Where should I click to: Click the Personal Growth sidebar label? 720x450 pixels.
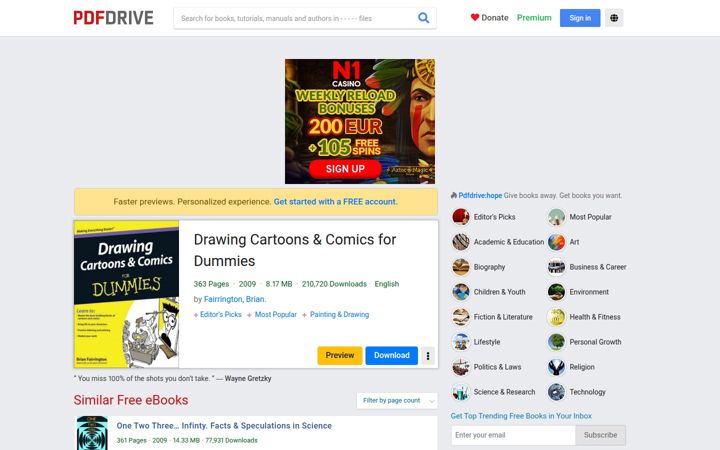[595, 342]
